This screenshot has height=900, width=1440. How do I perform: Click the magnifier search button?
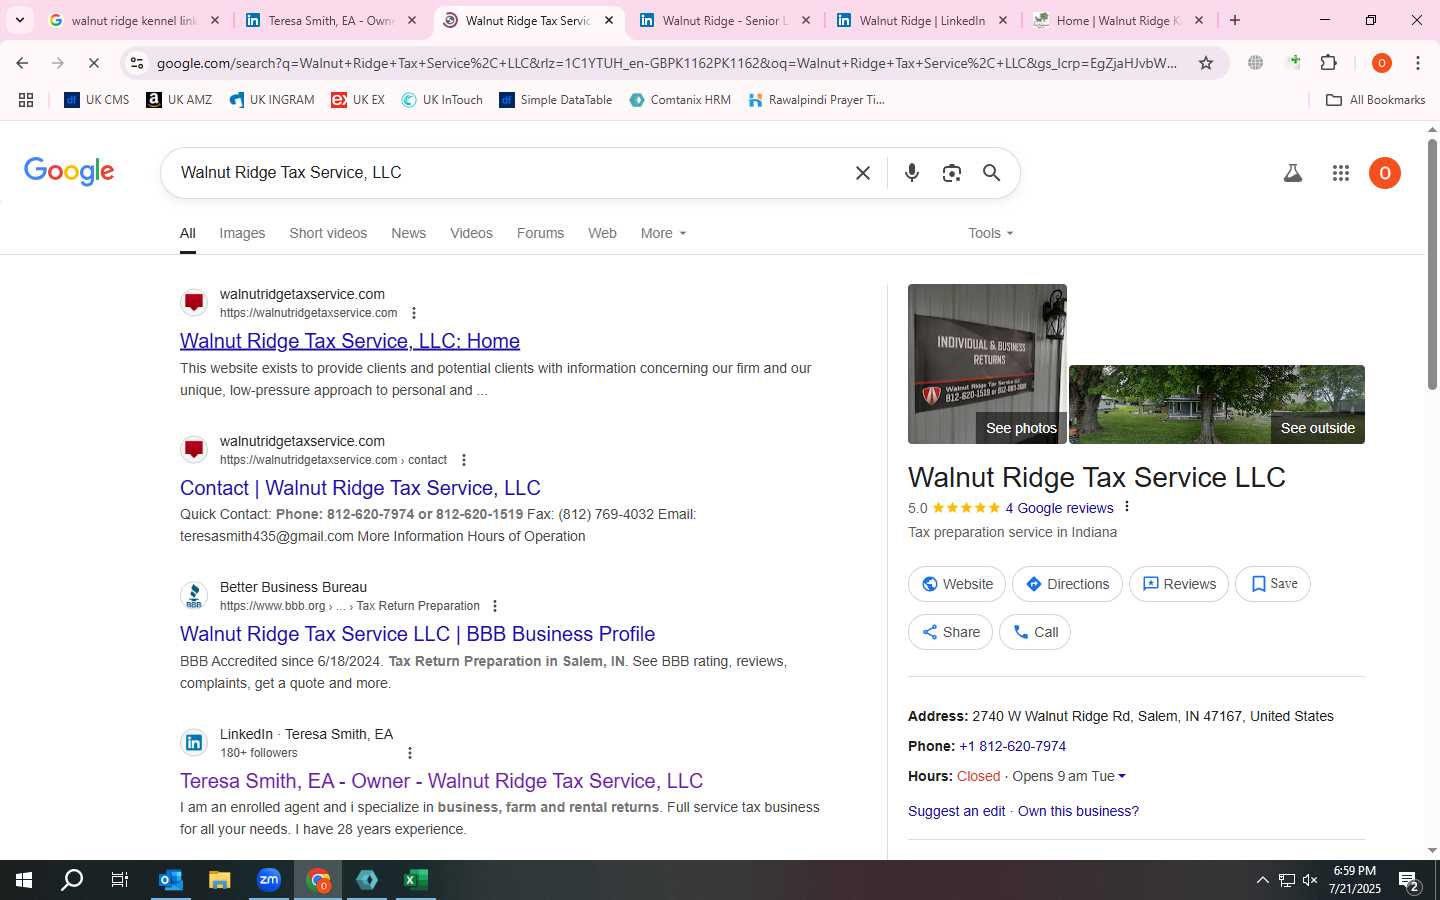[991, 173]
